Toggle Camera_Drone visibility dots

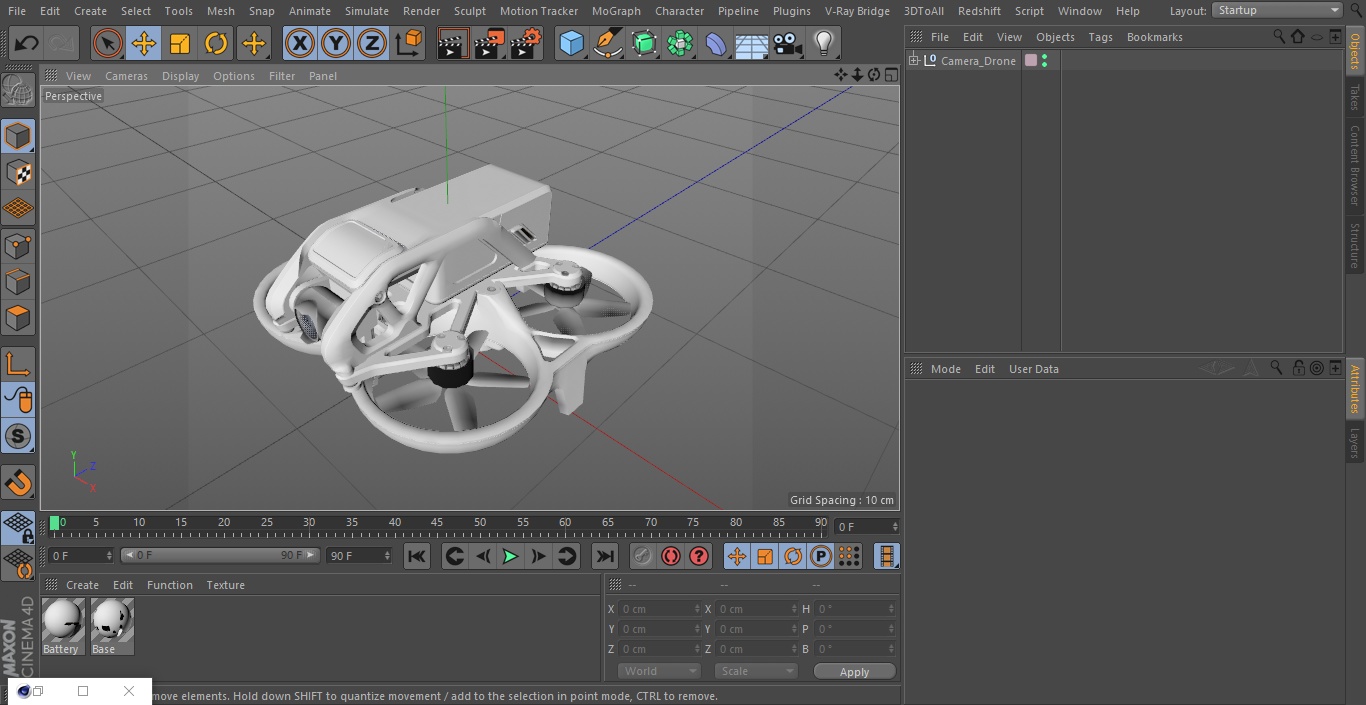tap(1044, 61)
